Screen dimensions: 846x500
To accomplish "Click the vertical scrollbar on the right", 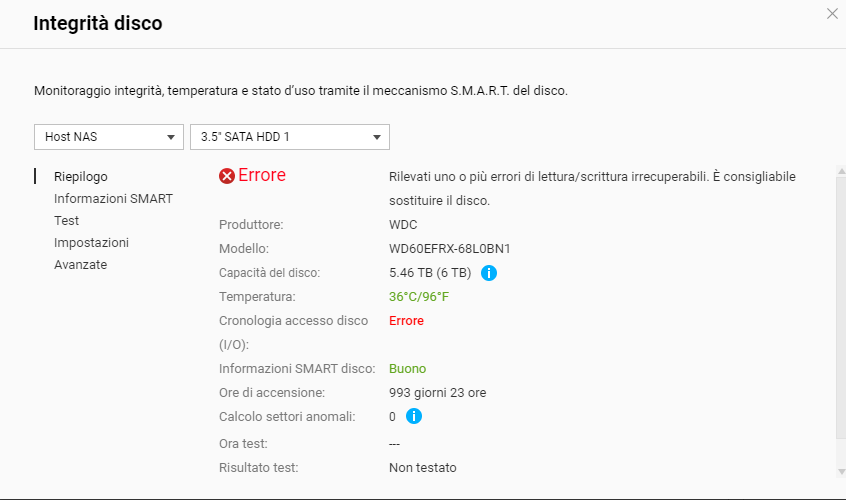I will (x=840, y=300).
